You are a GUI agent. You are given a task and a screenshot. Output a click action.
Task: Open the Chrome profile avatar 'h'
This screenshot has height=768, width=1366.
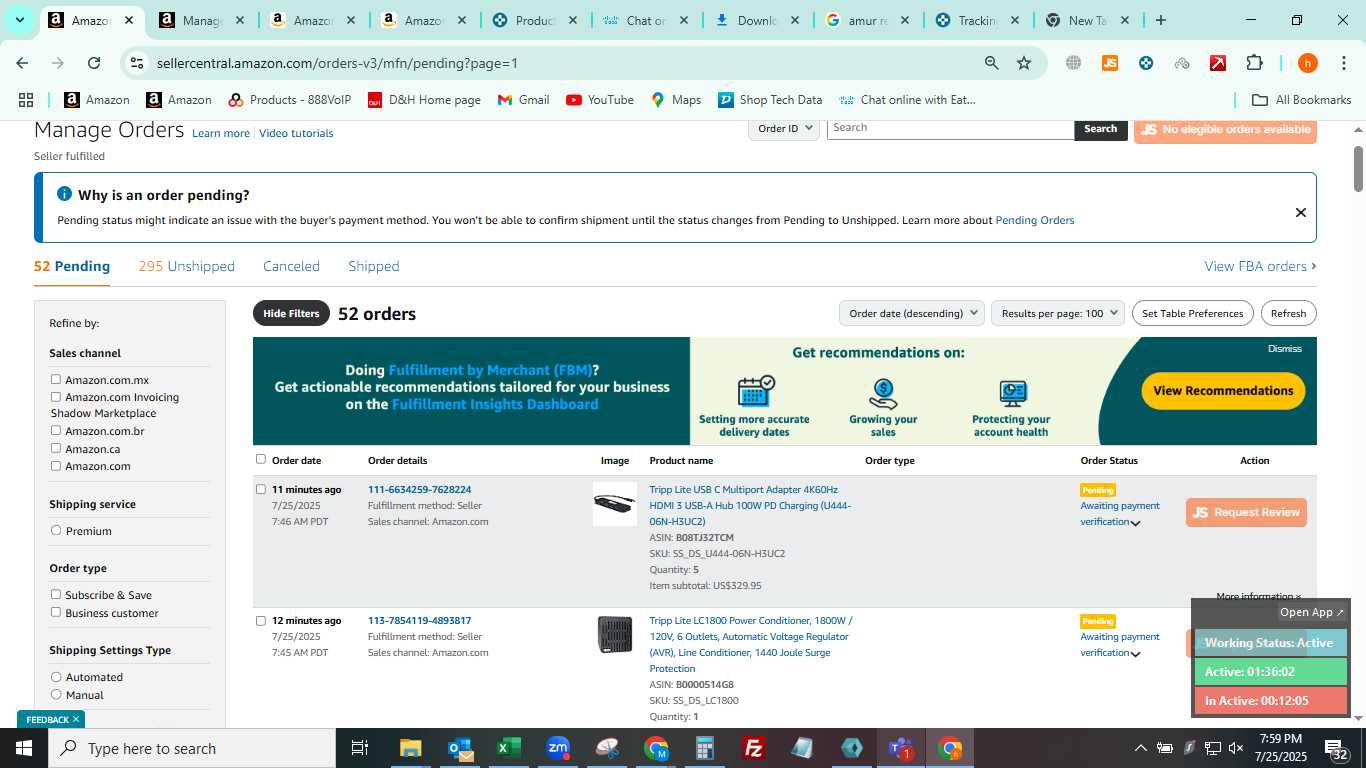[1307, 63]
